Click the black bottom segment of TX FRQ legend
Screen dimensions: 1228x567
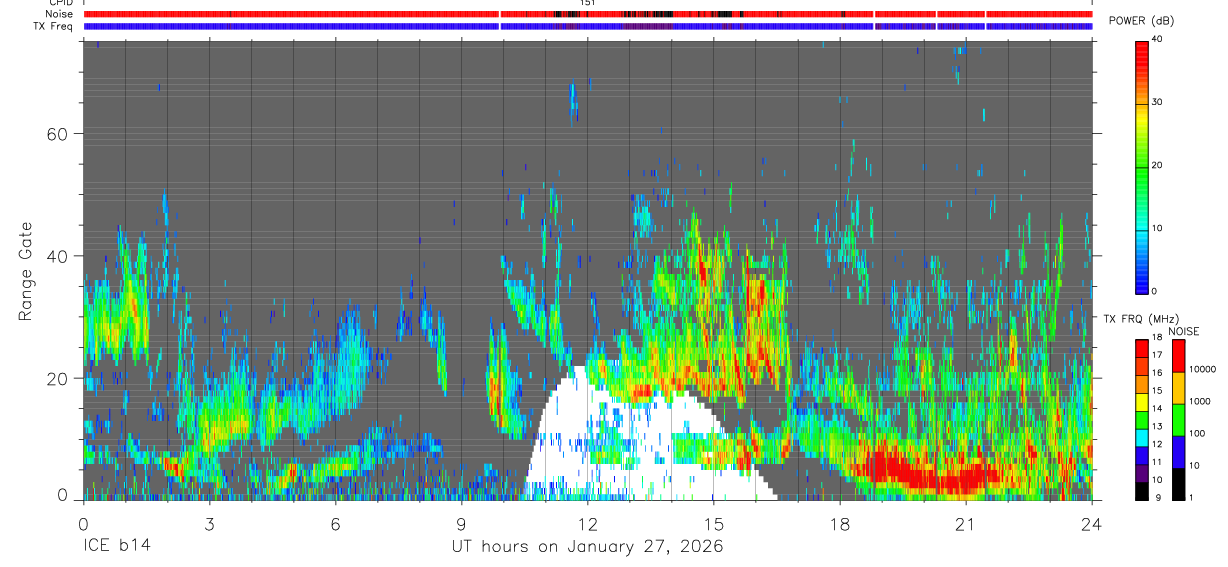tap(1142, 490)
